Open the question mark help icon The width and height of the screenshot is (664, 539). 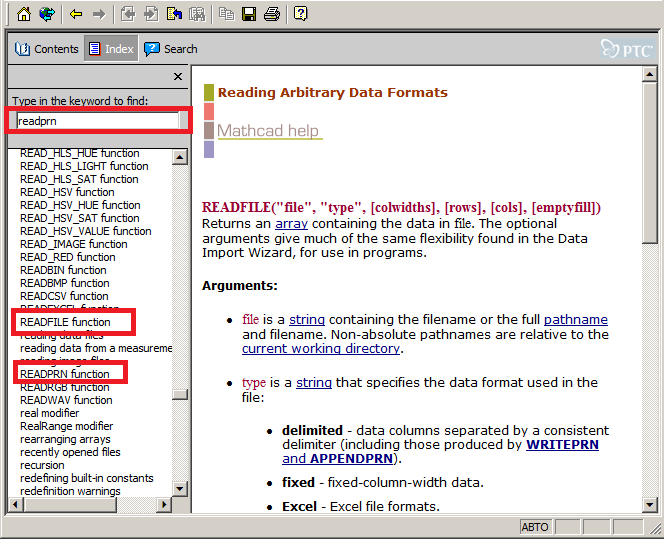(301, 14)
